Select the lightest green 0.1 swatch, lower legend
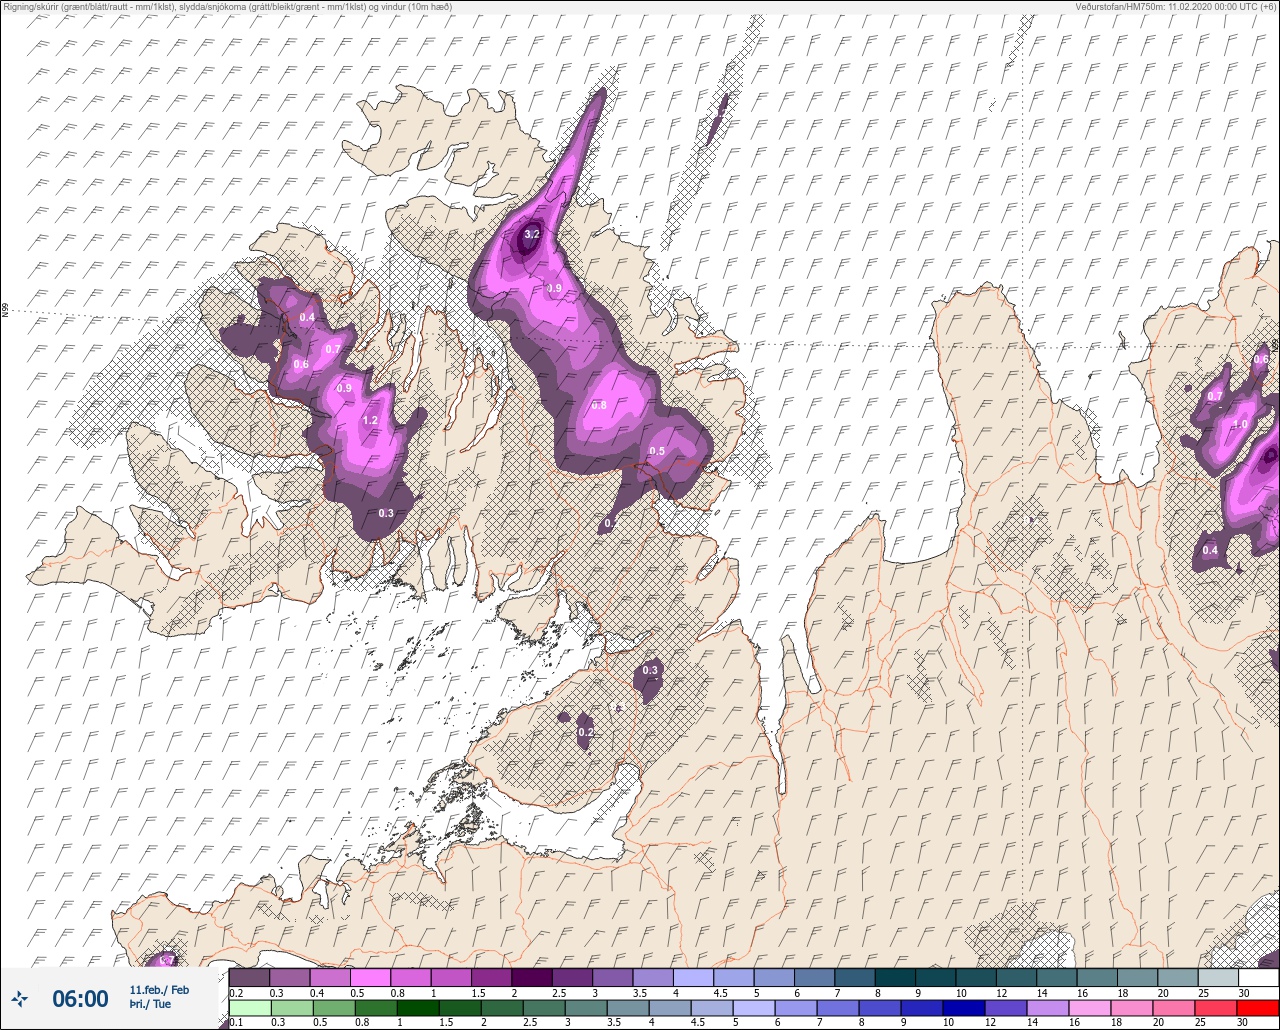The image size is (1280, 1030). [x=249, y=1008]
